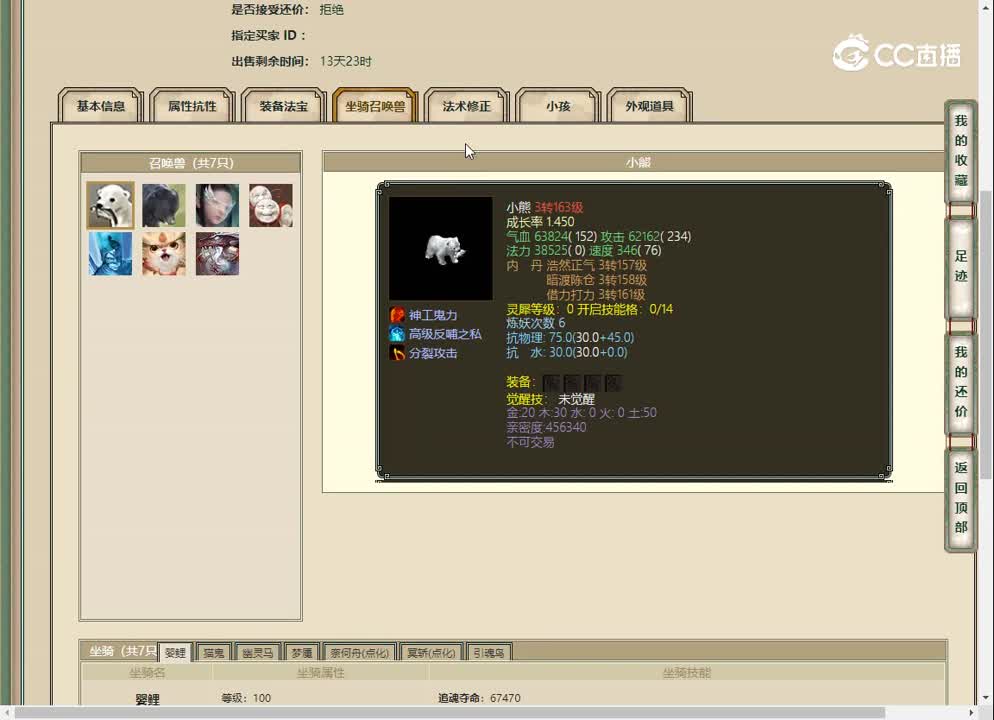
Task: Click the vertical scrollbar thumb
Action: 986,334
